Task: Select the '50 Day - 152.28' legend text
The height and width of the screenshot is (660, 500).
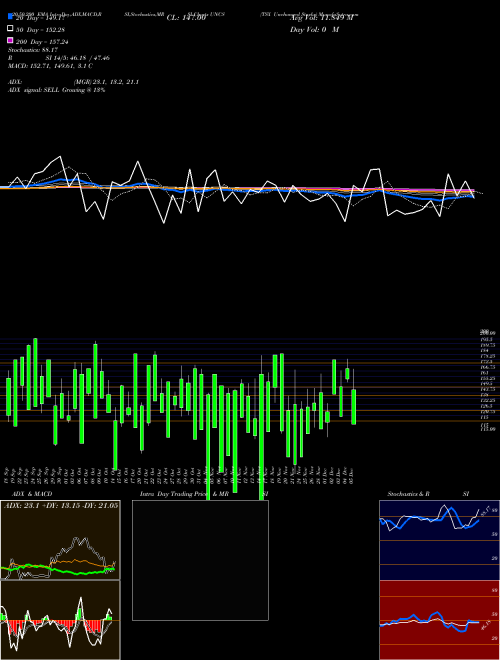Action: coord(40,30)
